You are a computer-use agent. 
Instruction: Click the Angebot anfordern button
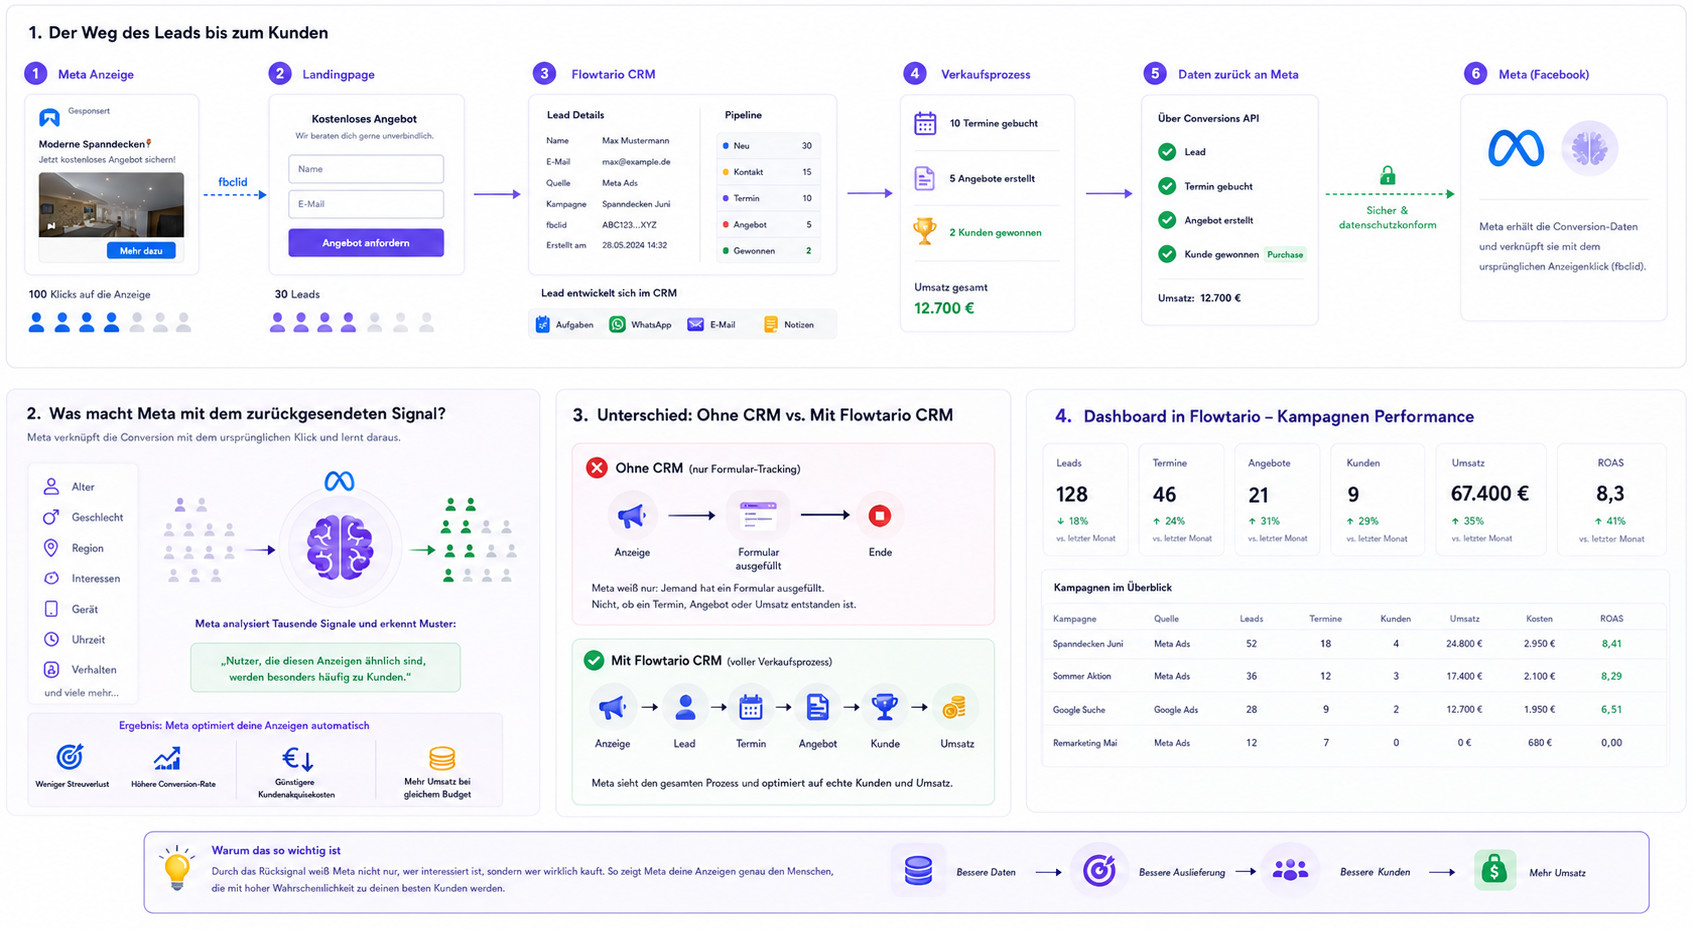(366, 243)
